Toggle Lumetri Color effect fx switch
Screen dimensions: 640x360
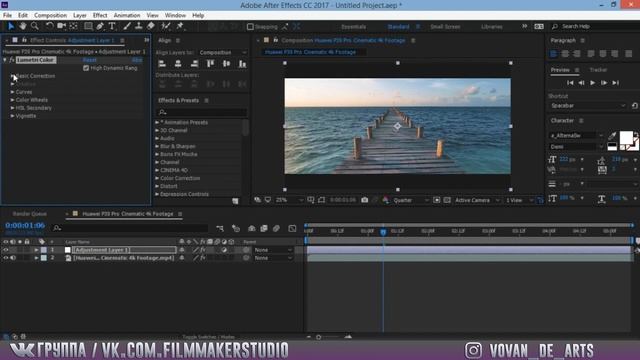coord(12,60)
